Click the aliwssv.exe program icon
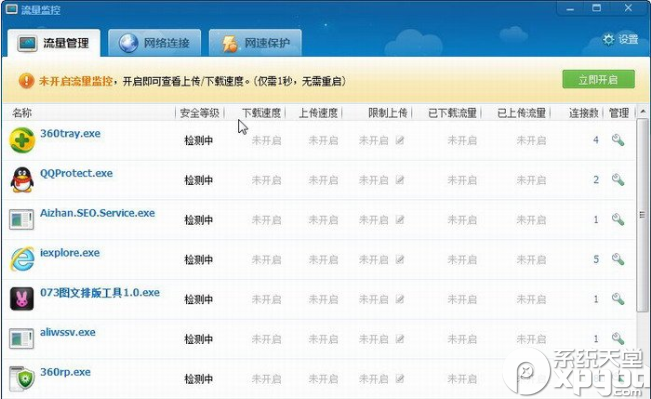 click(22, 339)
